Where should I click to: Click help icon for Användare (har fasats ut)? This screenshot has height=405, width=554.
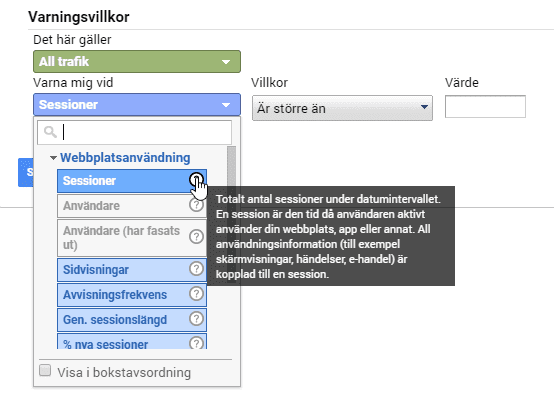point(196,236)
